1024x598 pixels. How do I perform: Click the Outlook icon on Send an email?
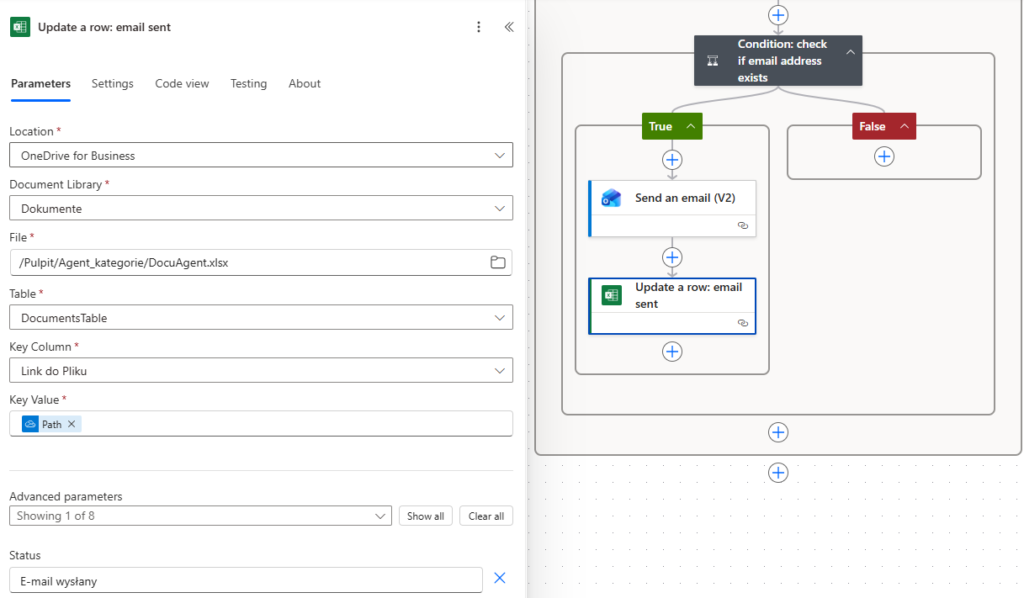click(611, 198)
